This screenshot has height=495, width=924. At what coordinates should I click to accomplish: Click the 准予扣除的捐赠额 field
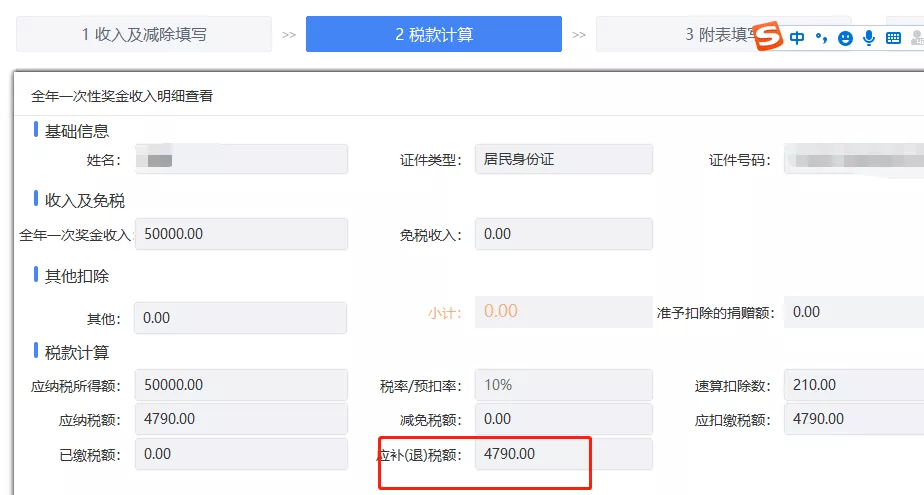tap(853, 312)
